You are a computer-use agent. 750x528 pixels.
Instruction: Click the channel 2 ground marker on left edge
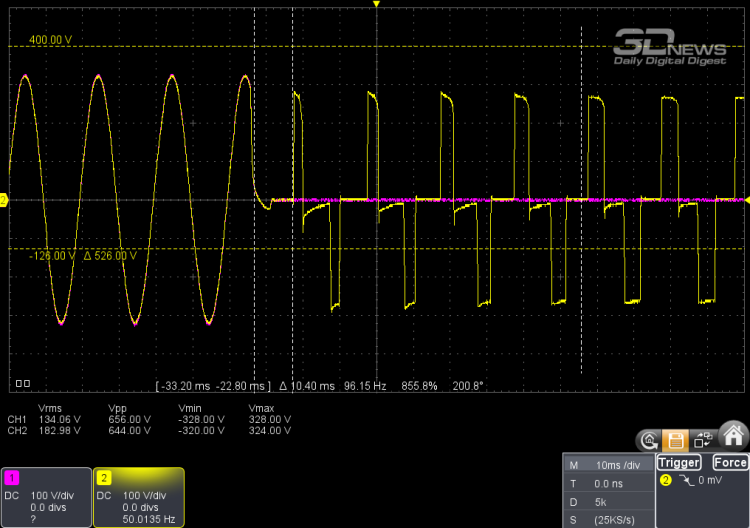pyautogui.click(x=3, y=200)
